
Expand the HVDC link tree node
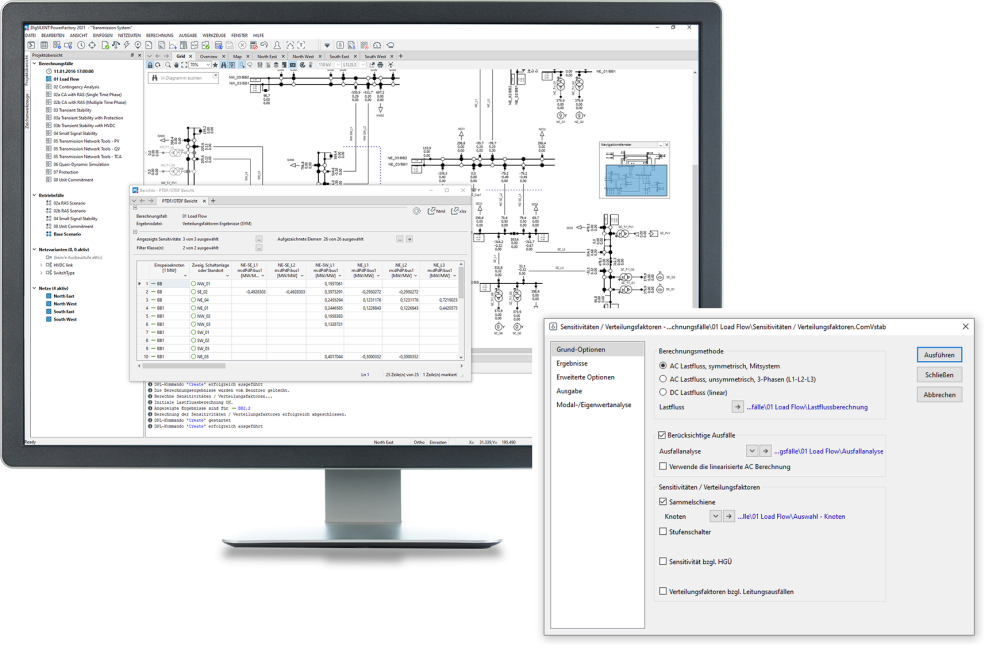(x=41, y=265)
